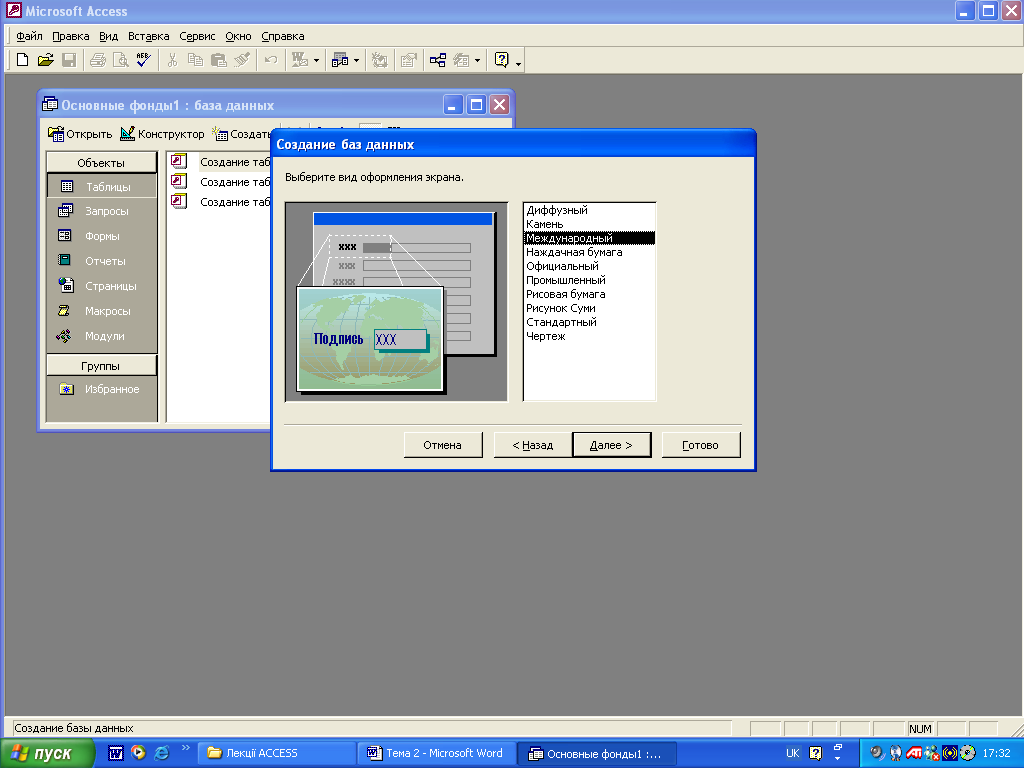
Task: Click the Code editor toolbar icon
Action: tap(379, 60)
